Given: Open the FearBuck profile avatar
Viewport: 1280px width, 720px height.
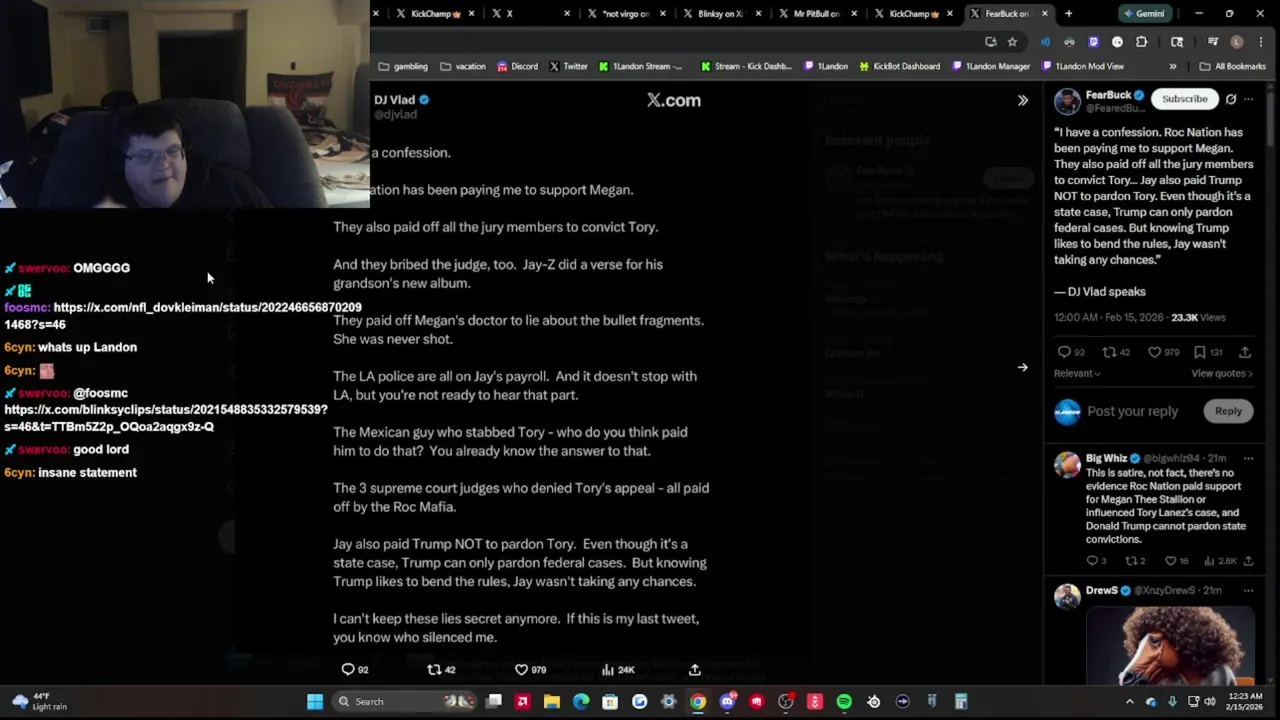Looking at the screenshot, I should [1067, 100].
